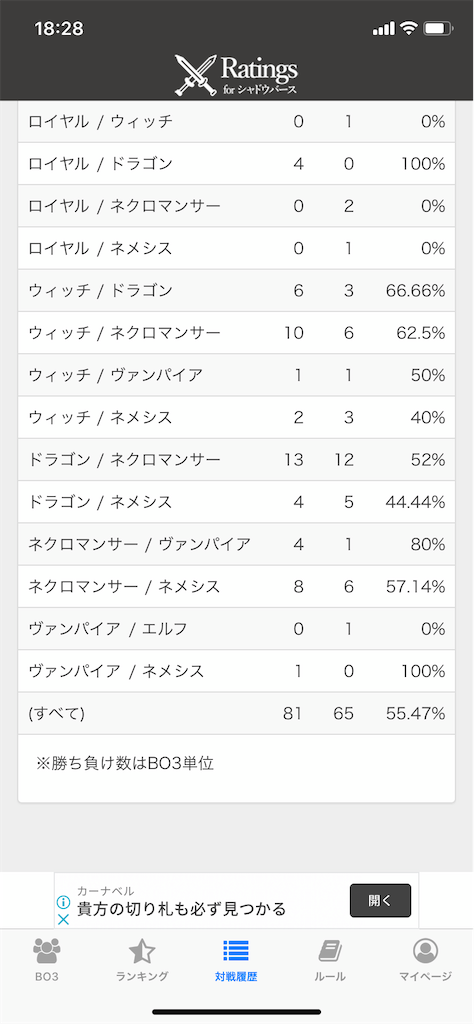The width and height of the screenshot is (474, 1024).
Task: Tap the ヴァンパイア / エルフ row
Action: pyautogui.click(x=236, y=629)
